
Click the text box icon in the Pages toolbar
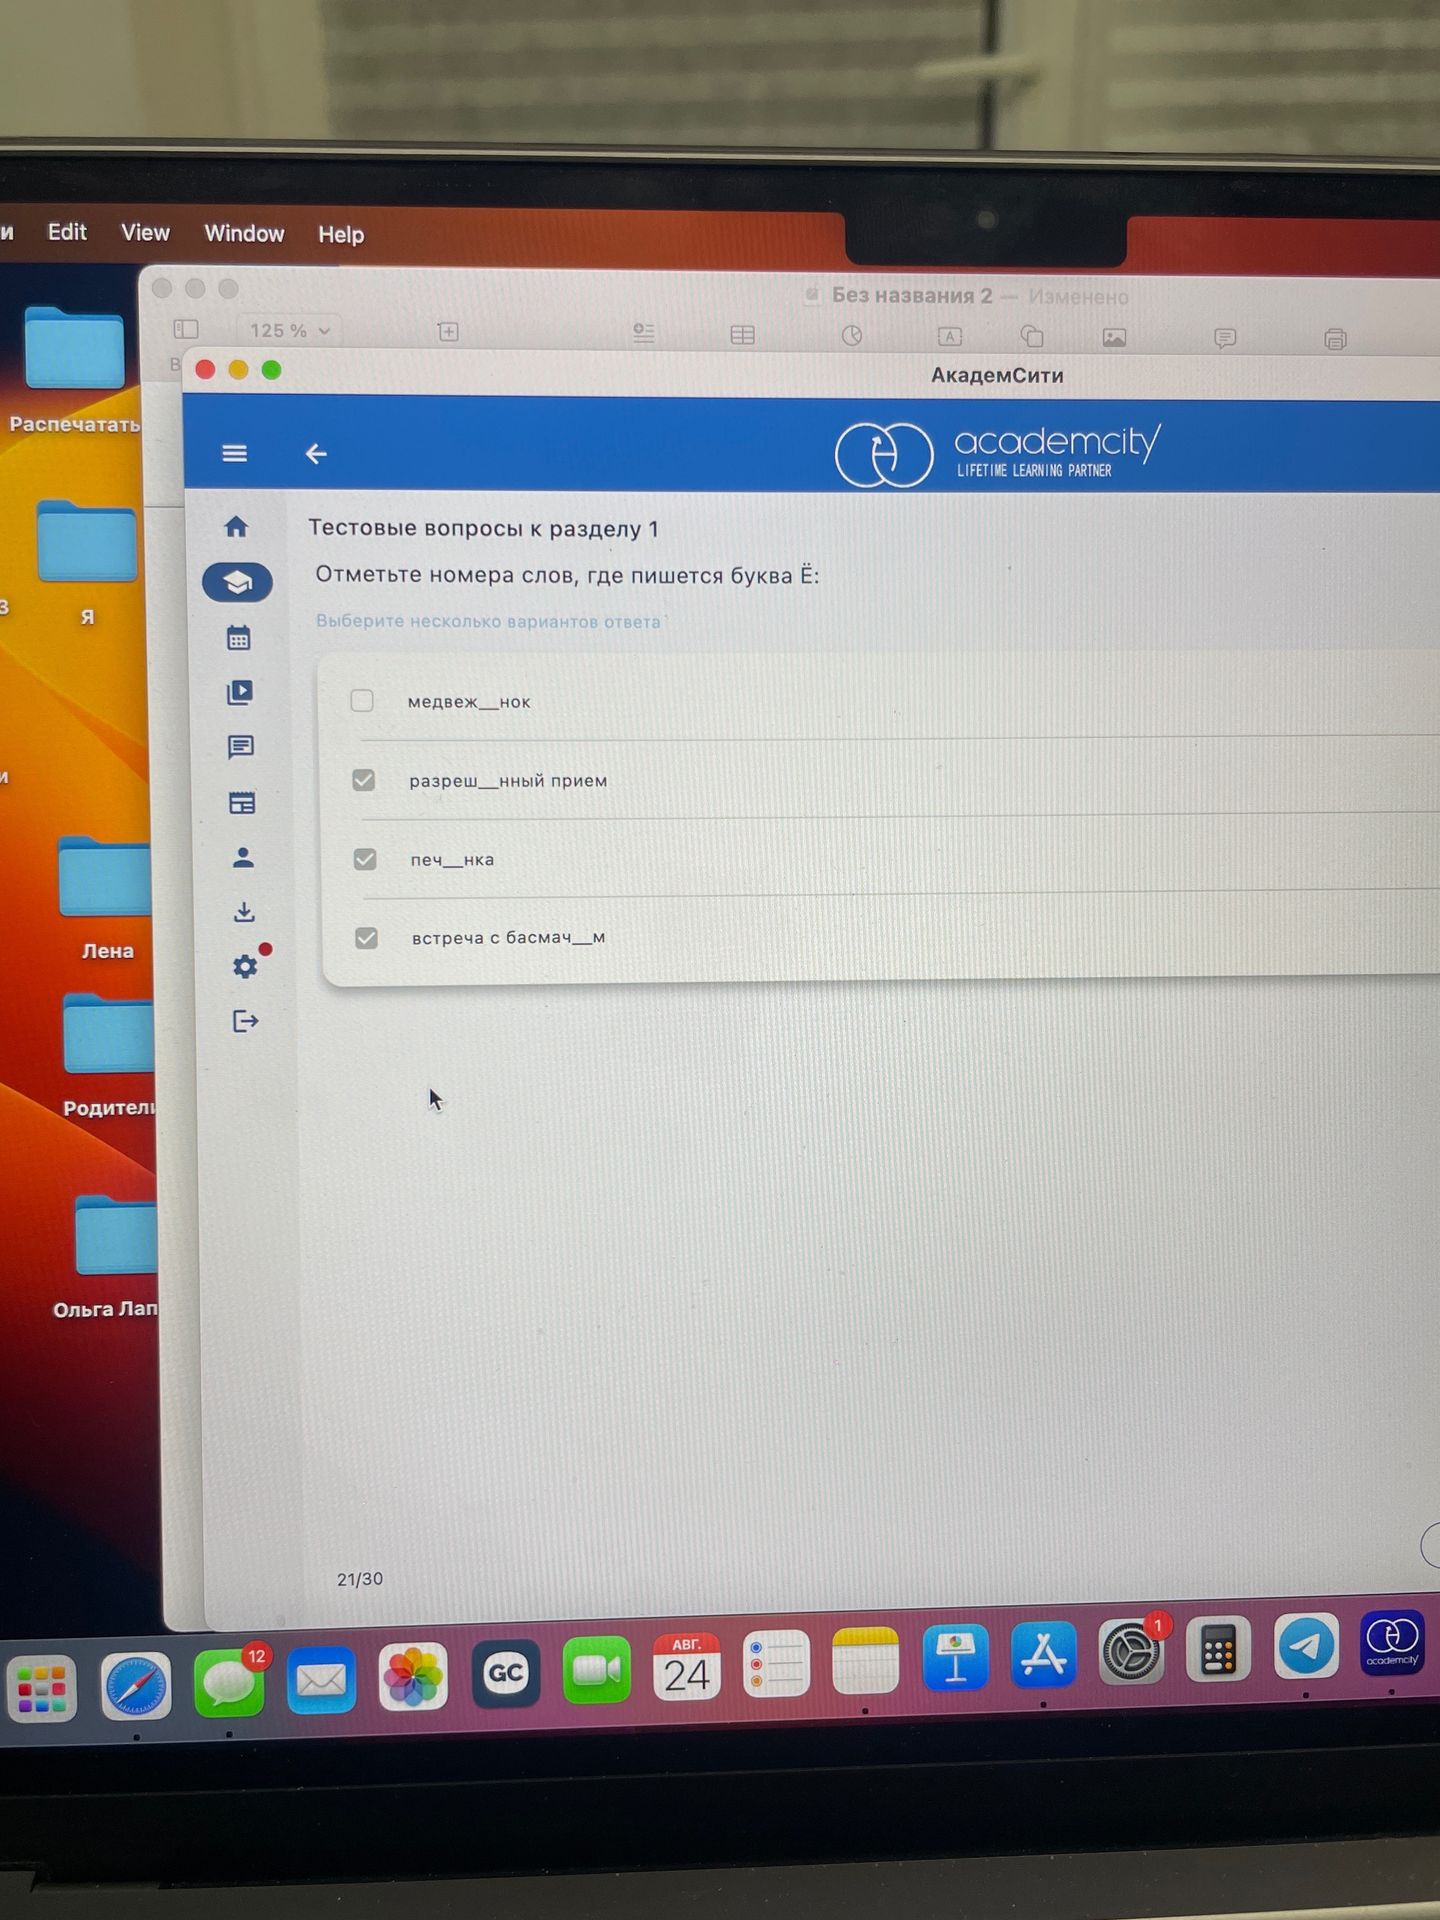(x=949, y=336)
